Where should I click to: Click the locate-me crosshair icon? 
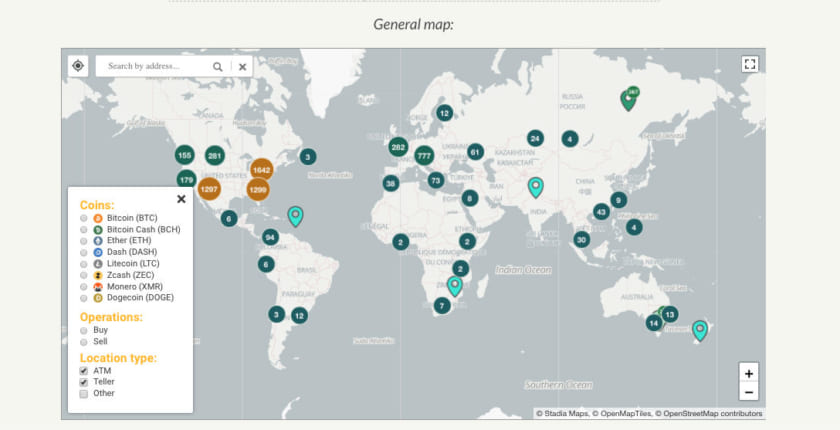[x=78, y=66]
